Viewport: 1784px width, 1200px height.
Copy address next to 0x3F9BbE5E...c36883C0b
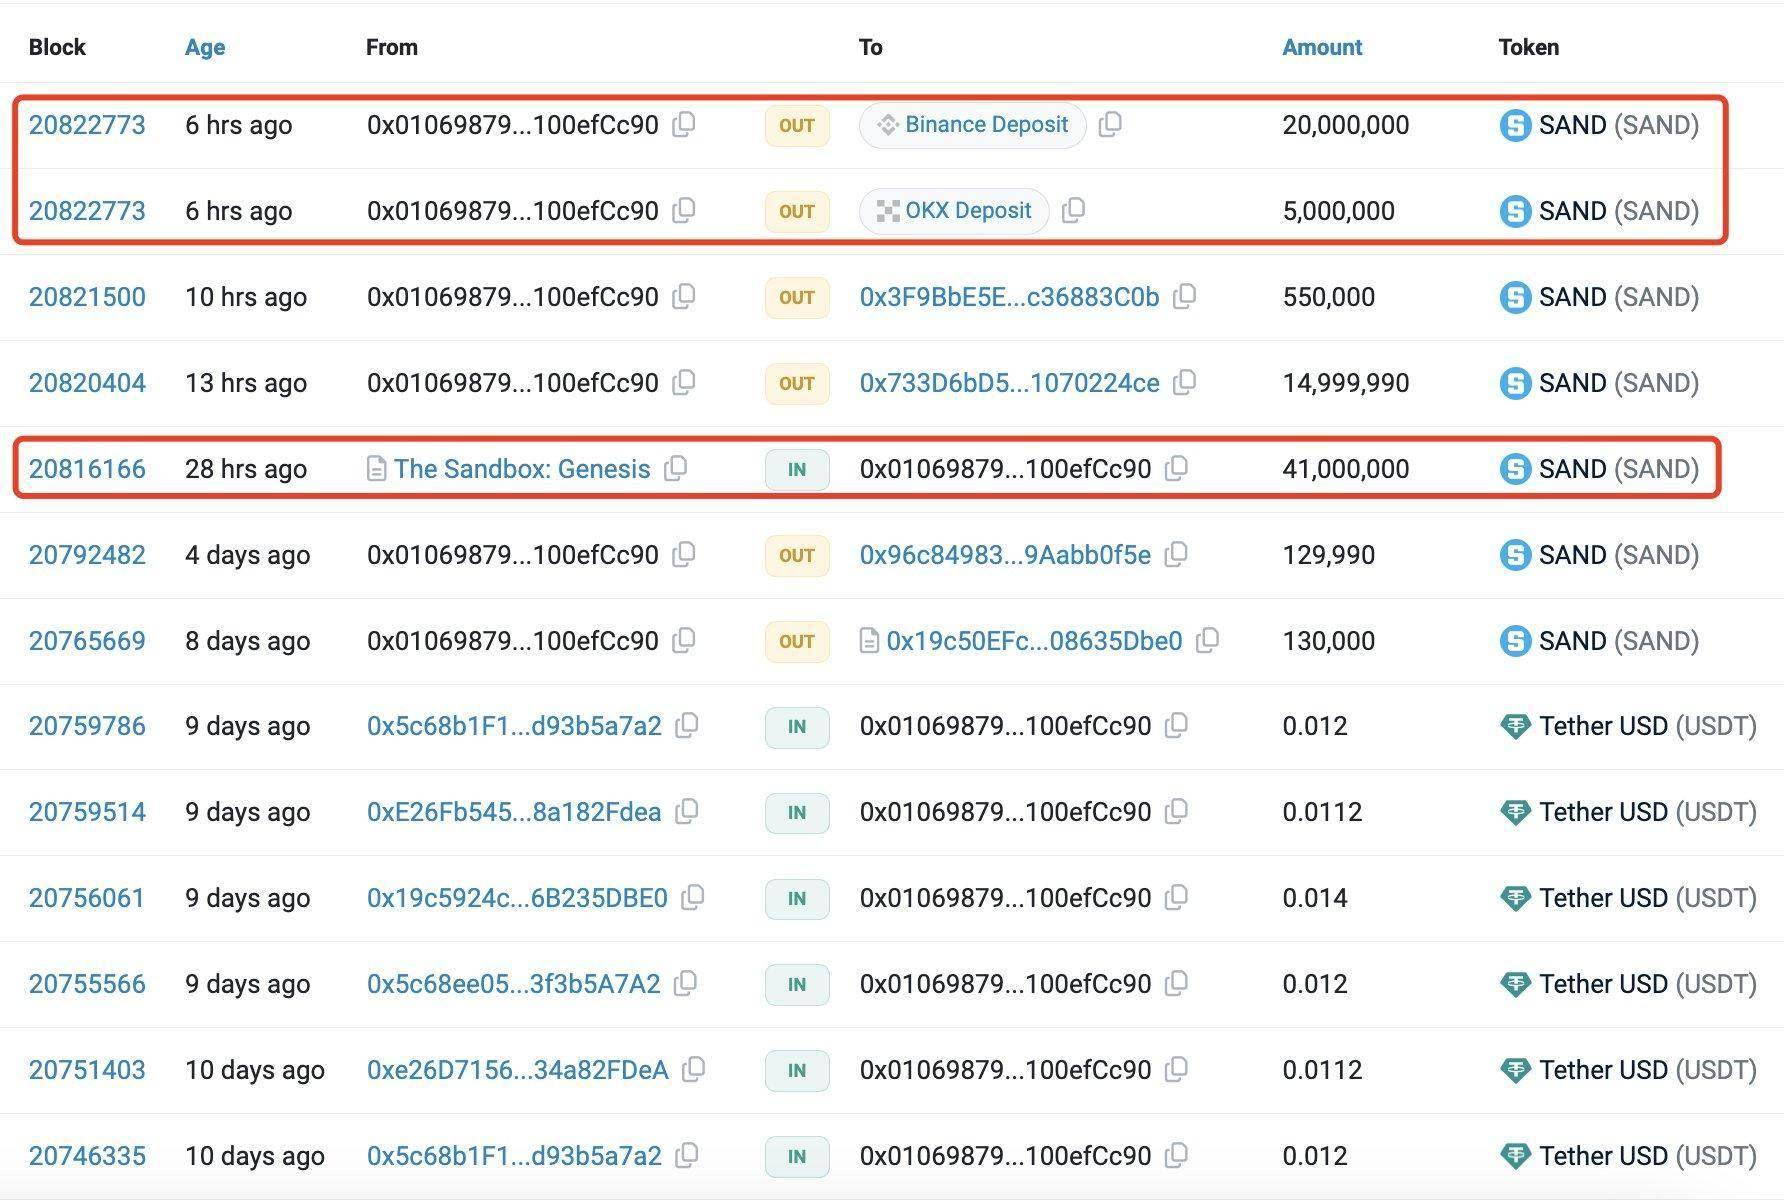pyautogui.click(x=1184, y=297)
